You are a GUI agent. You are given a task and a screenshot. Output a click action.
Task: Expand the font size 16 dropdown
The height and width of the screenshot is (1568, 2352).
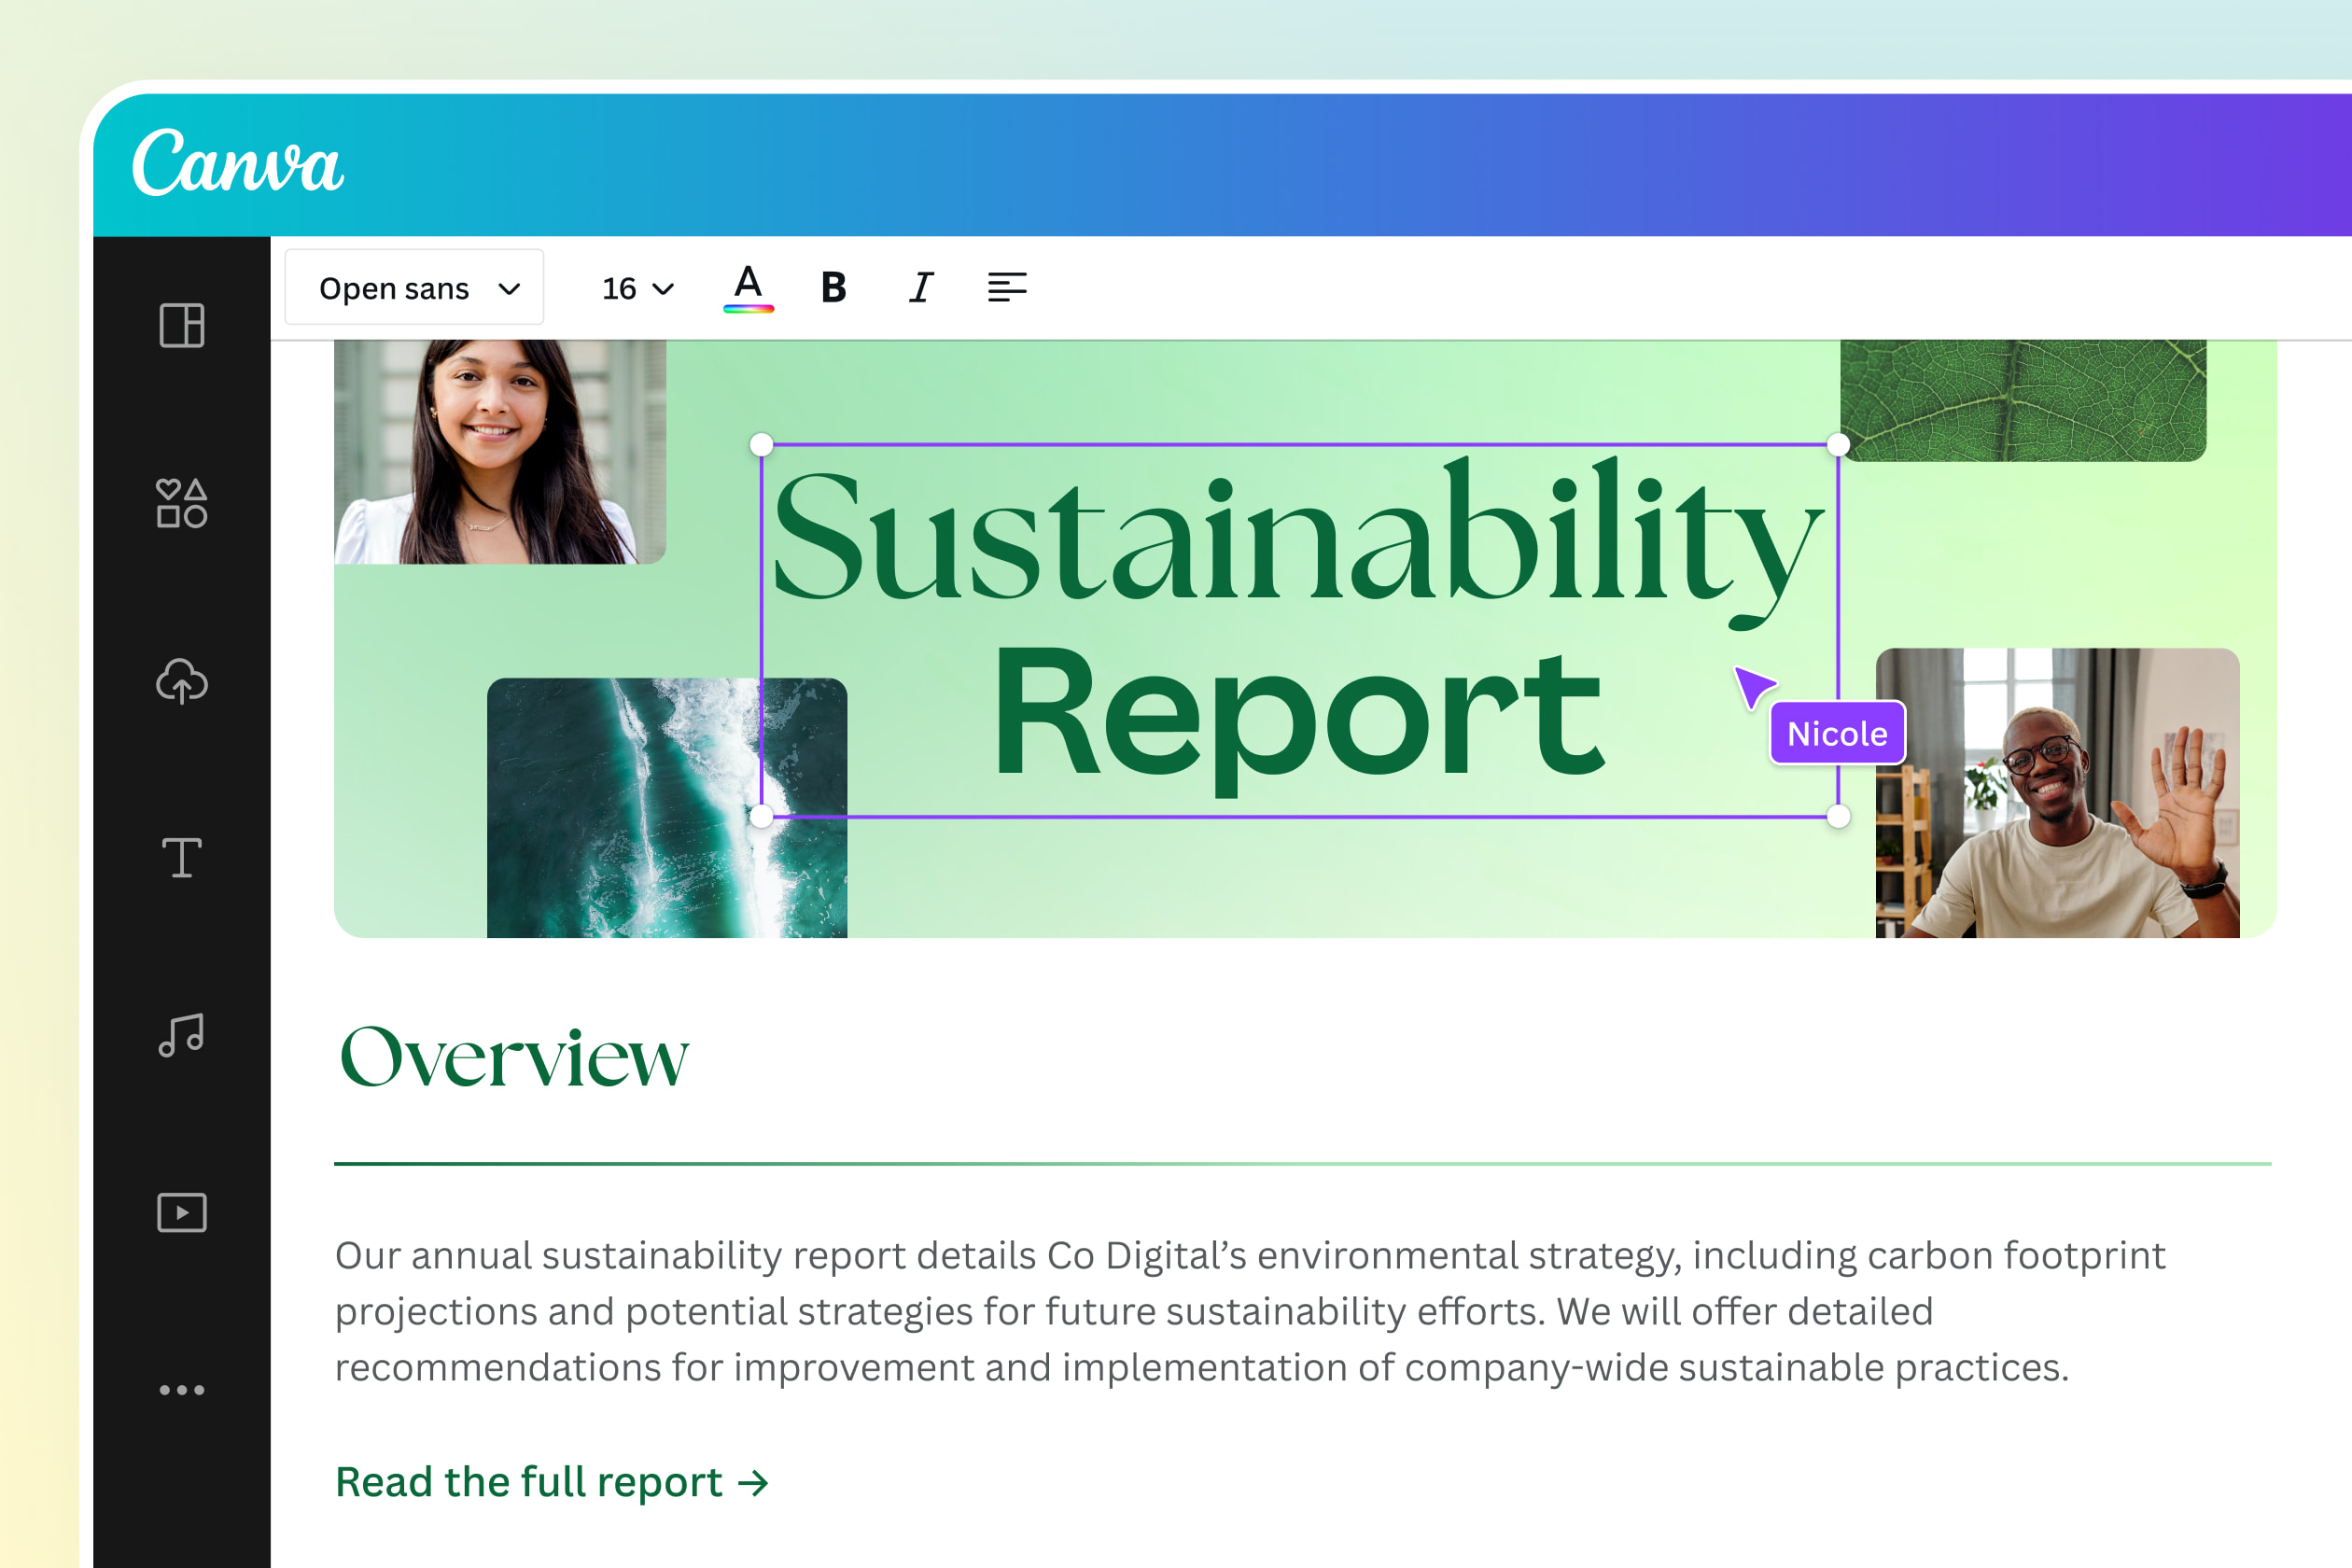point(637,289)
